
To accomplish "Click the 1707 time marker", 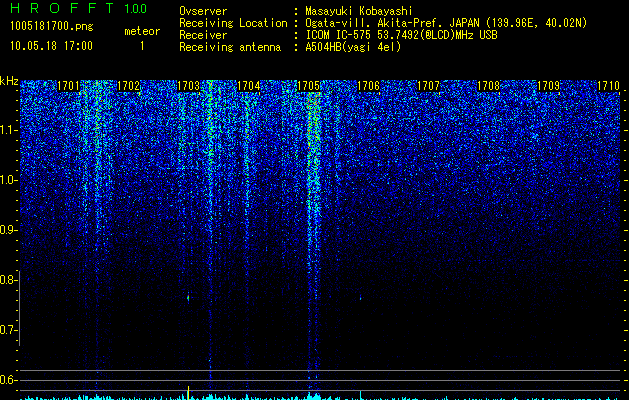I will pyautogui.click(x=428, y=86).
